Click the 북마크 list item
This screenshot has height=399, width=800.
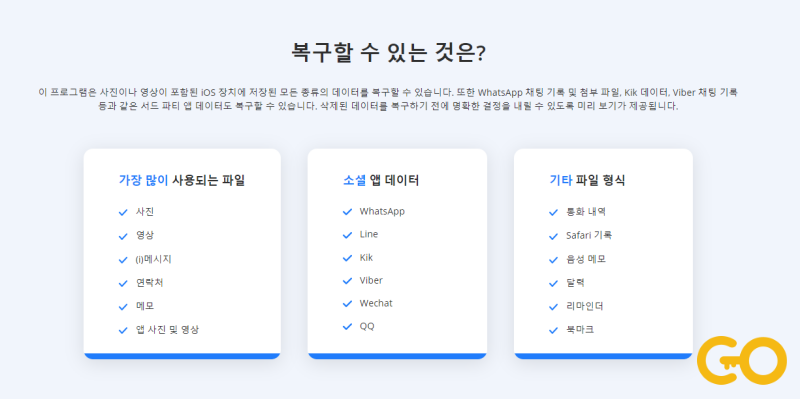point(580,329)
